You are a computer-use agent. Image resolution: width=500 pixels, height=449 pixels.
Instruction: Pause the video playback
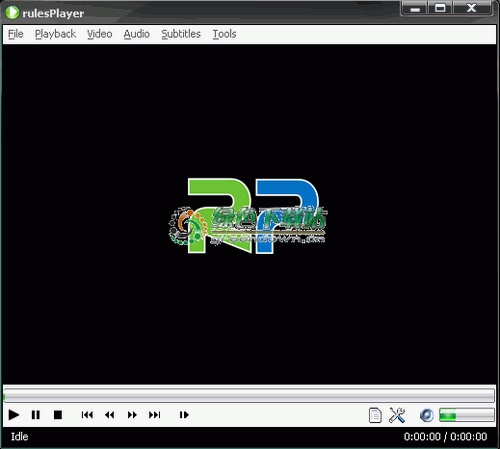[36, 415]
